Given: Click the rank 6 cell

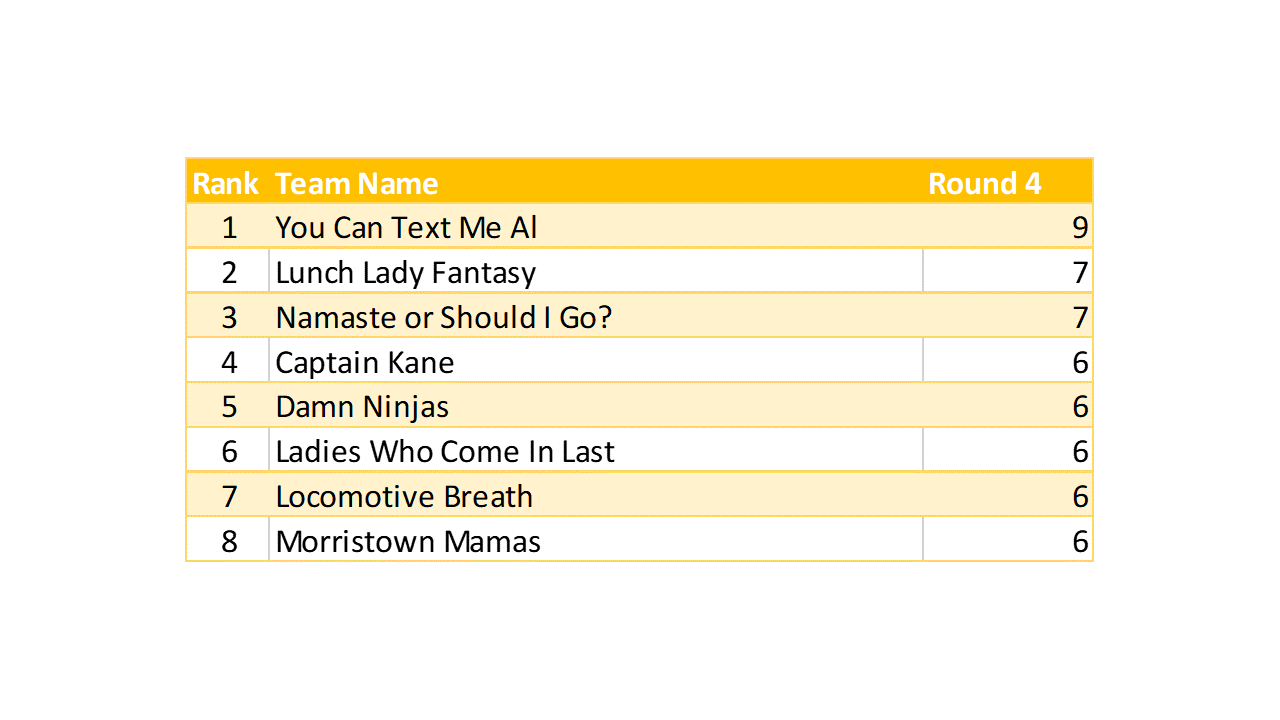Looking at the screenshot, I should [229, 452].
